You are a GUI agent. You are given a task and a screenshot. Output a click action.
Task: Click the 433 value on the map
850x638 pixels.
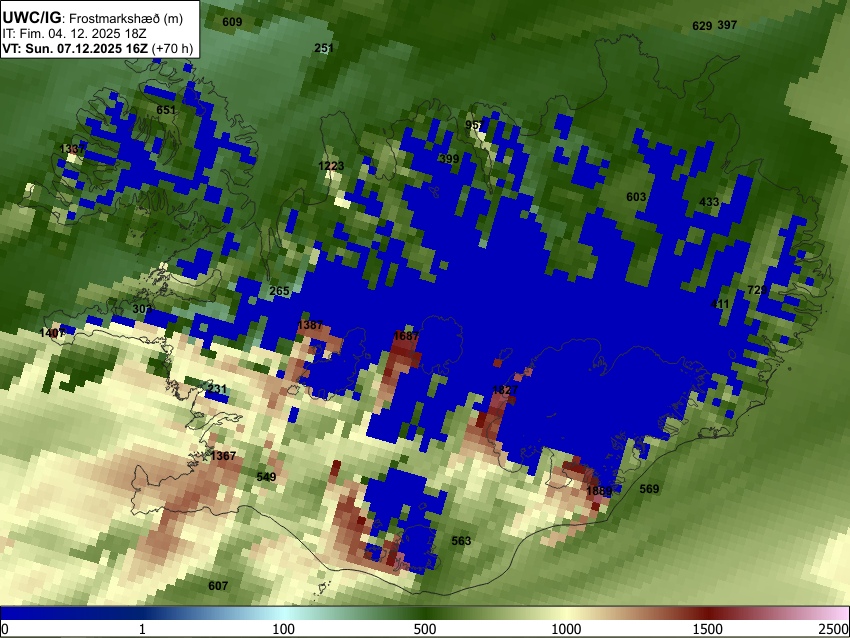point(709,202)
